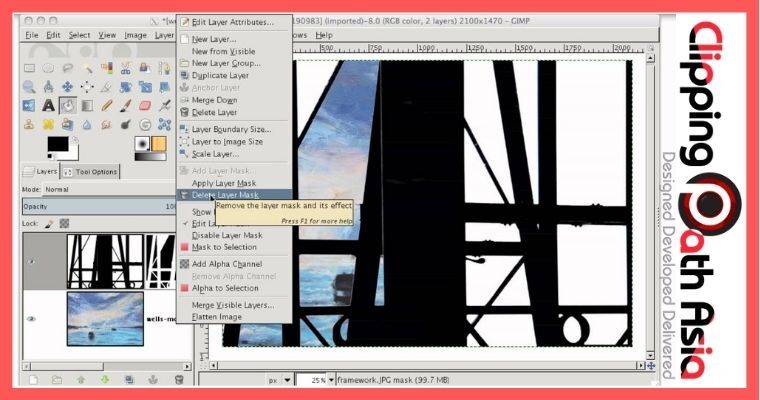Select the Ellipse Select tool
This screenshot has width=760, height=400.
pyautogui.click(x=48, y=68)
